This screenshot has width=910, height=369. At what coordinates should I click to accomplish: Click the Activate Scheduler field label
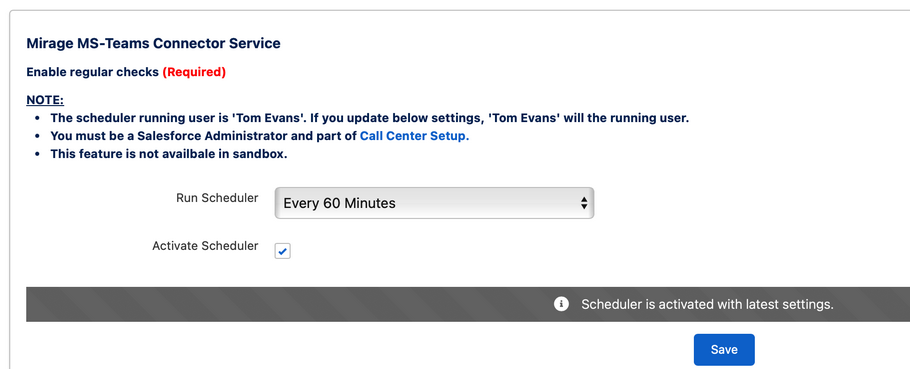click(205, 245)
